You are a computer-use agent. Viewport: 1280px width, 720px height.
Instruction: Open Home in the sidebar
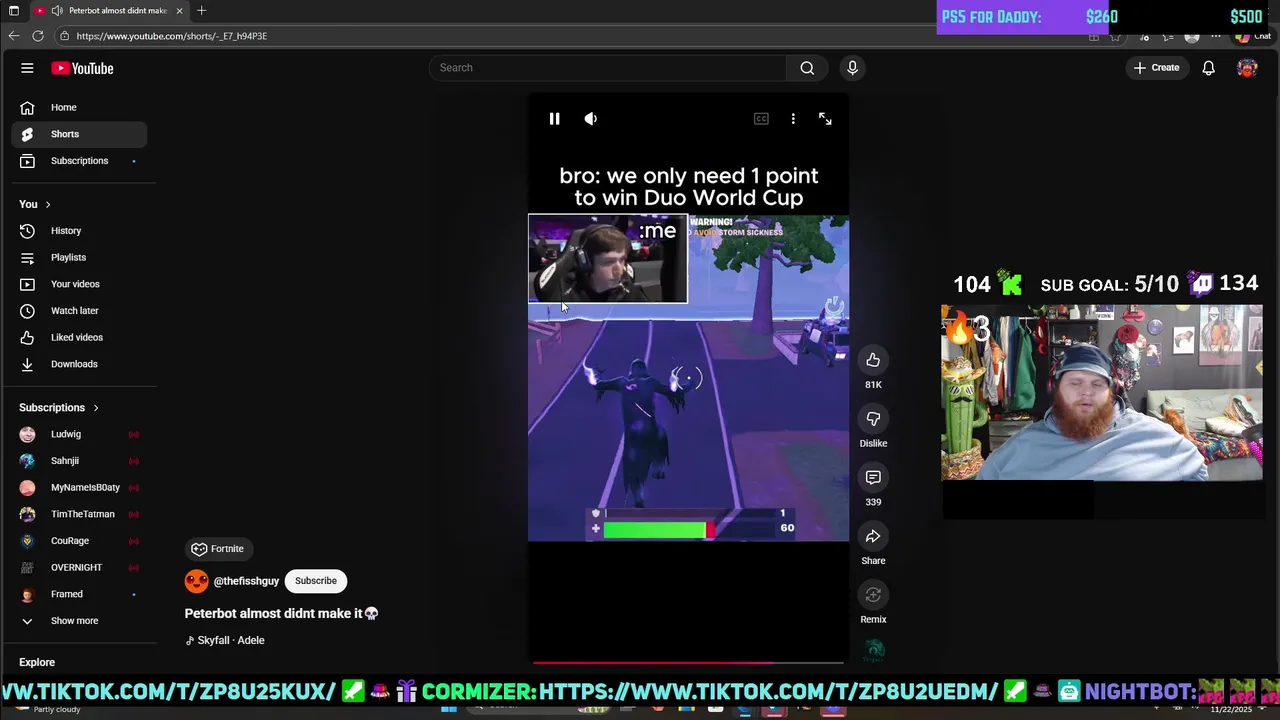(79, 107)
